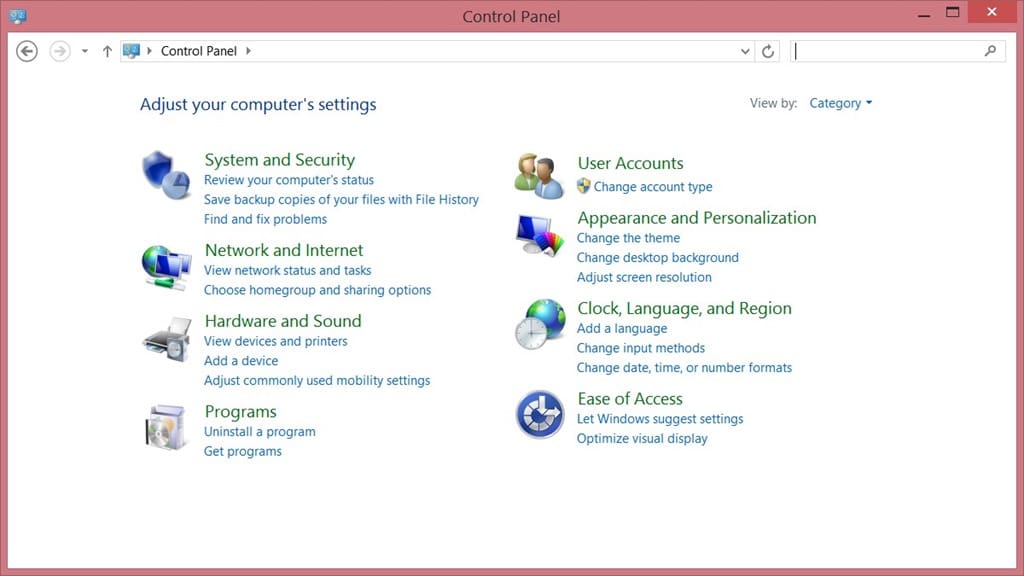Viewport: 1024px width, 576px height.
Task: Close the Control Panel window
Action: click(x=992, y=12)
